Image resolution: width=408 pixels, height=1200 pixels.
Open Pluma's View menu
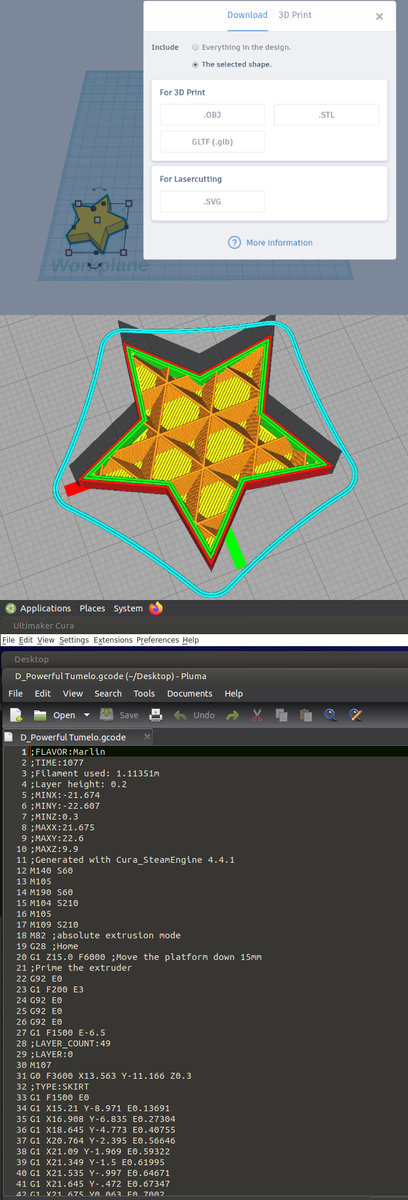tap(73, 693)
